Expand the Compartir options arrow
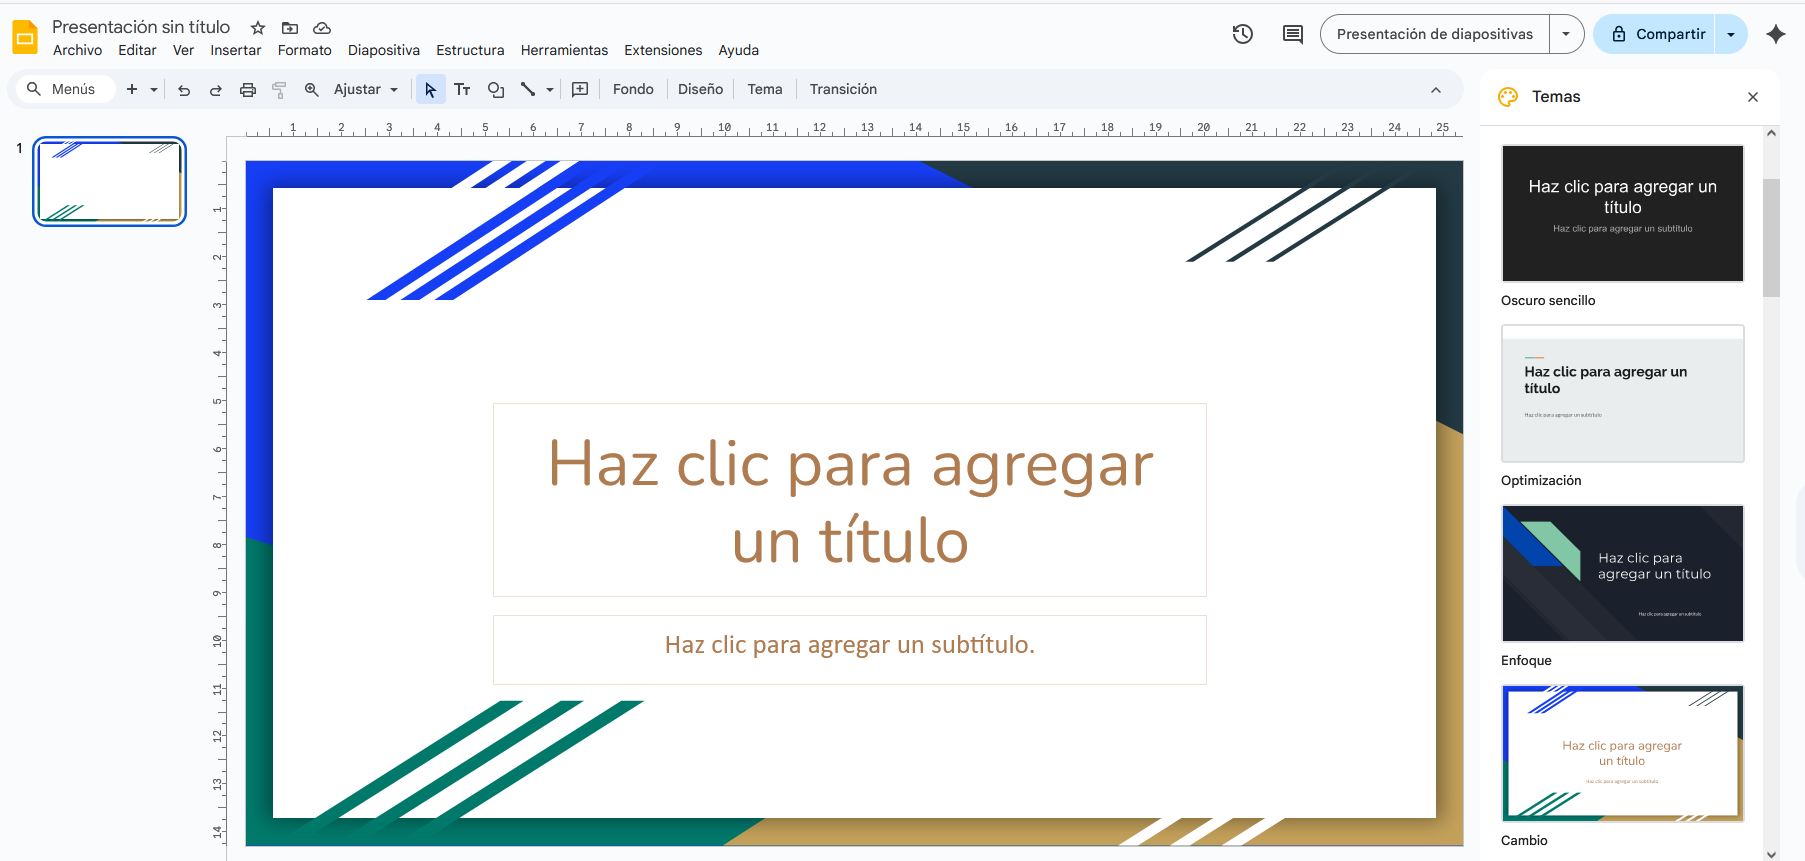 1731,34
